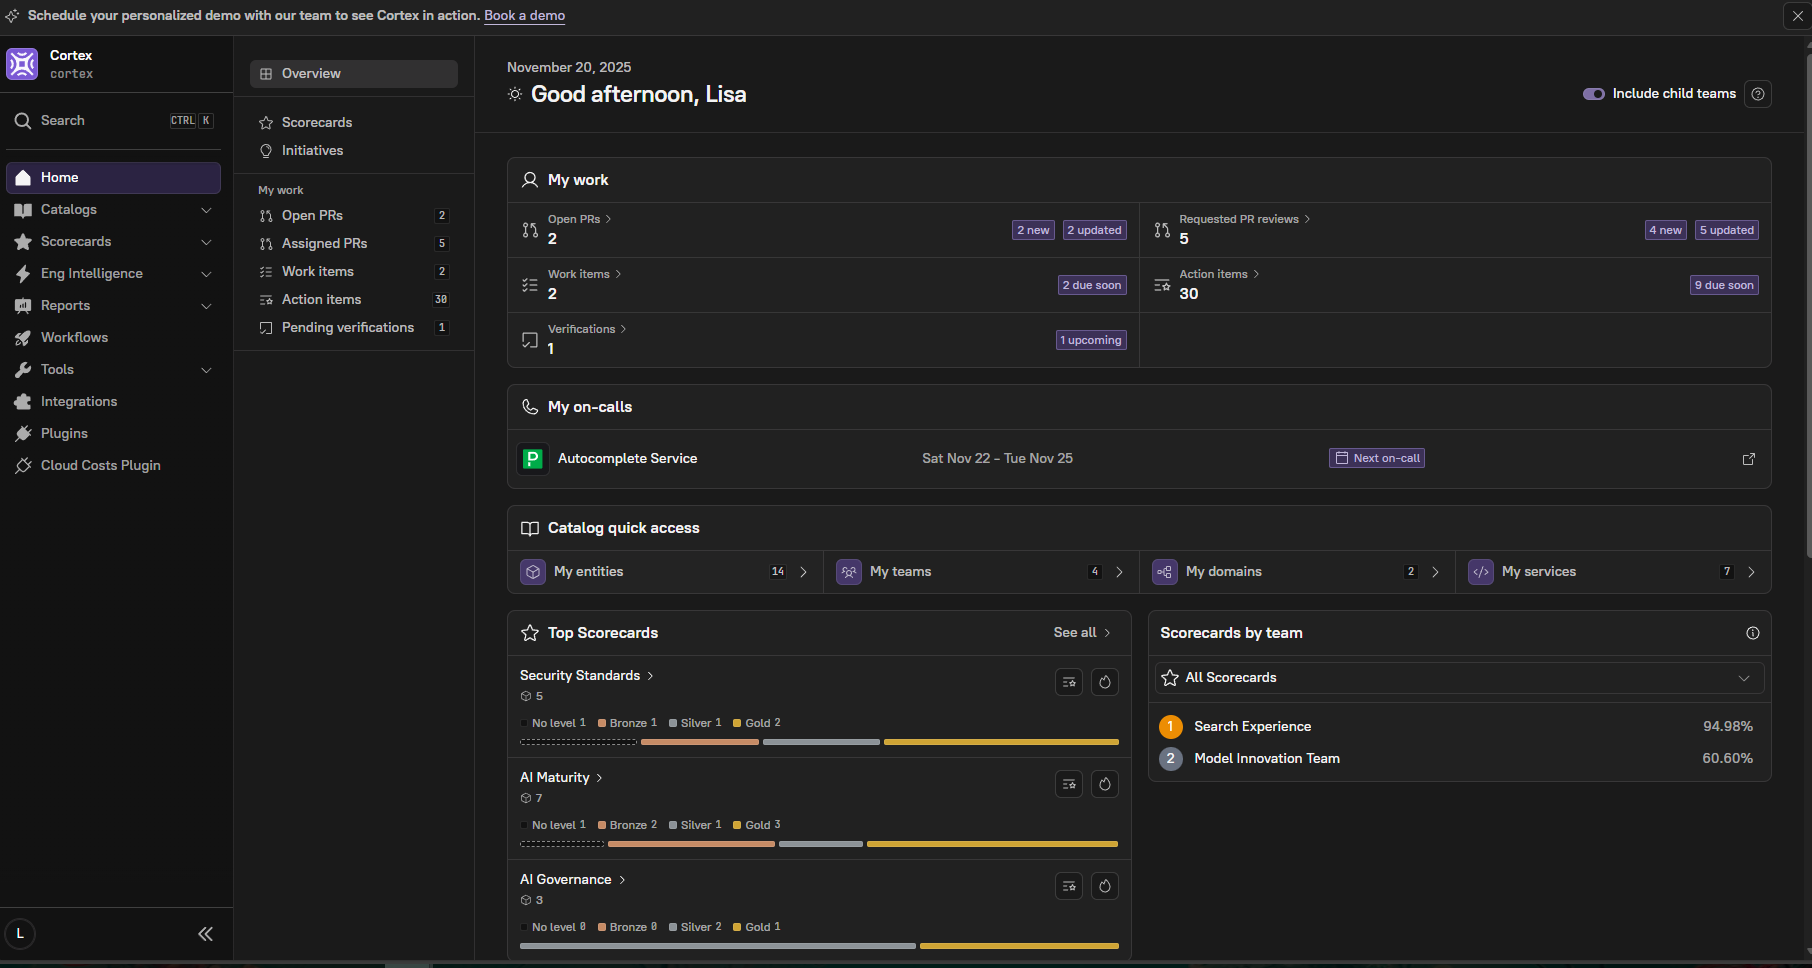Viewport: 1812px width, 968px height.
Task: Click the My domains icon
Action: (1165, 572)
